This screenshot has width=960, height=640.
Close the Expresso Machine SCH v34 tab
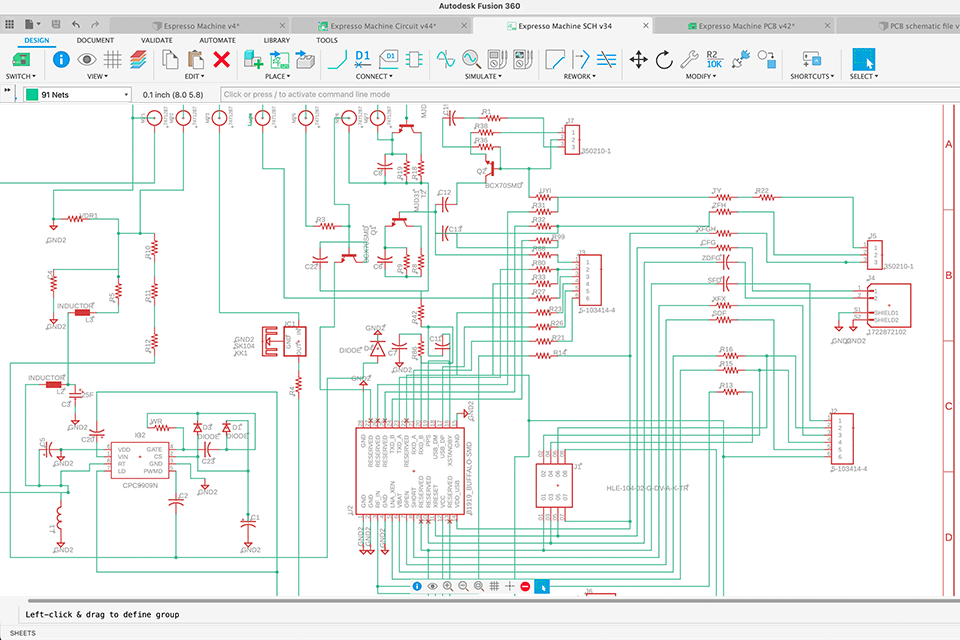[645, 26]
